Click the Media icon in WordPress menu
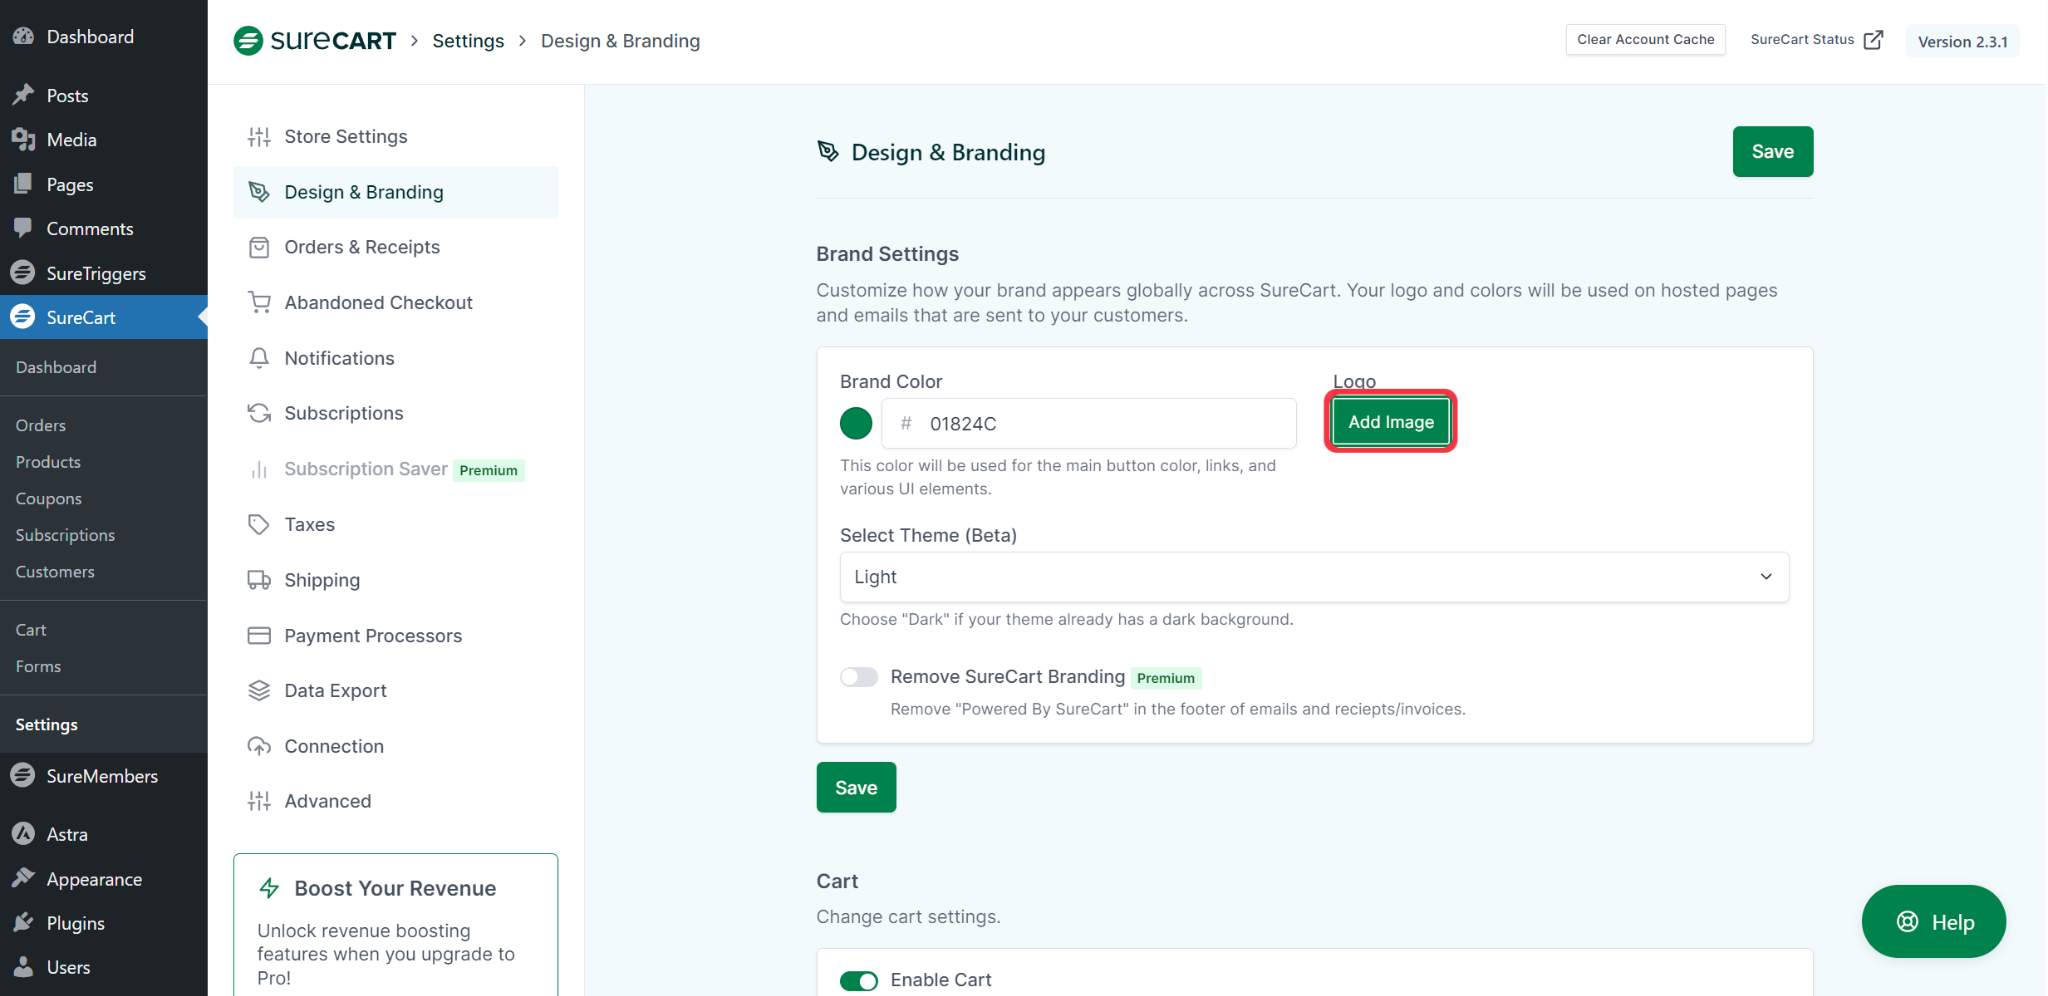The width and height of the screenshot is (2048, 996). click(23, 139)
